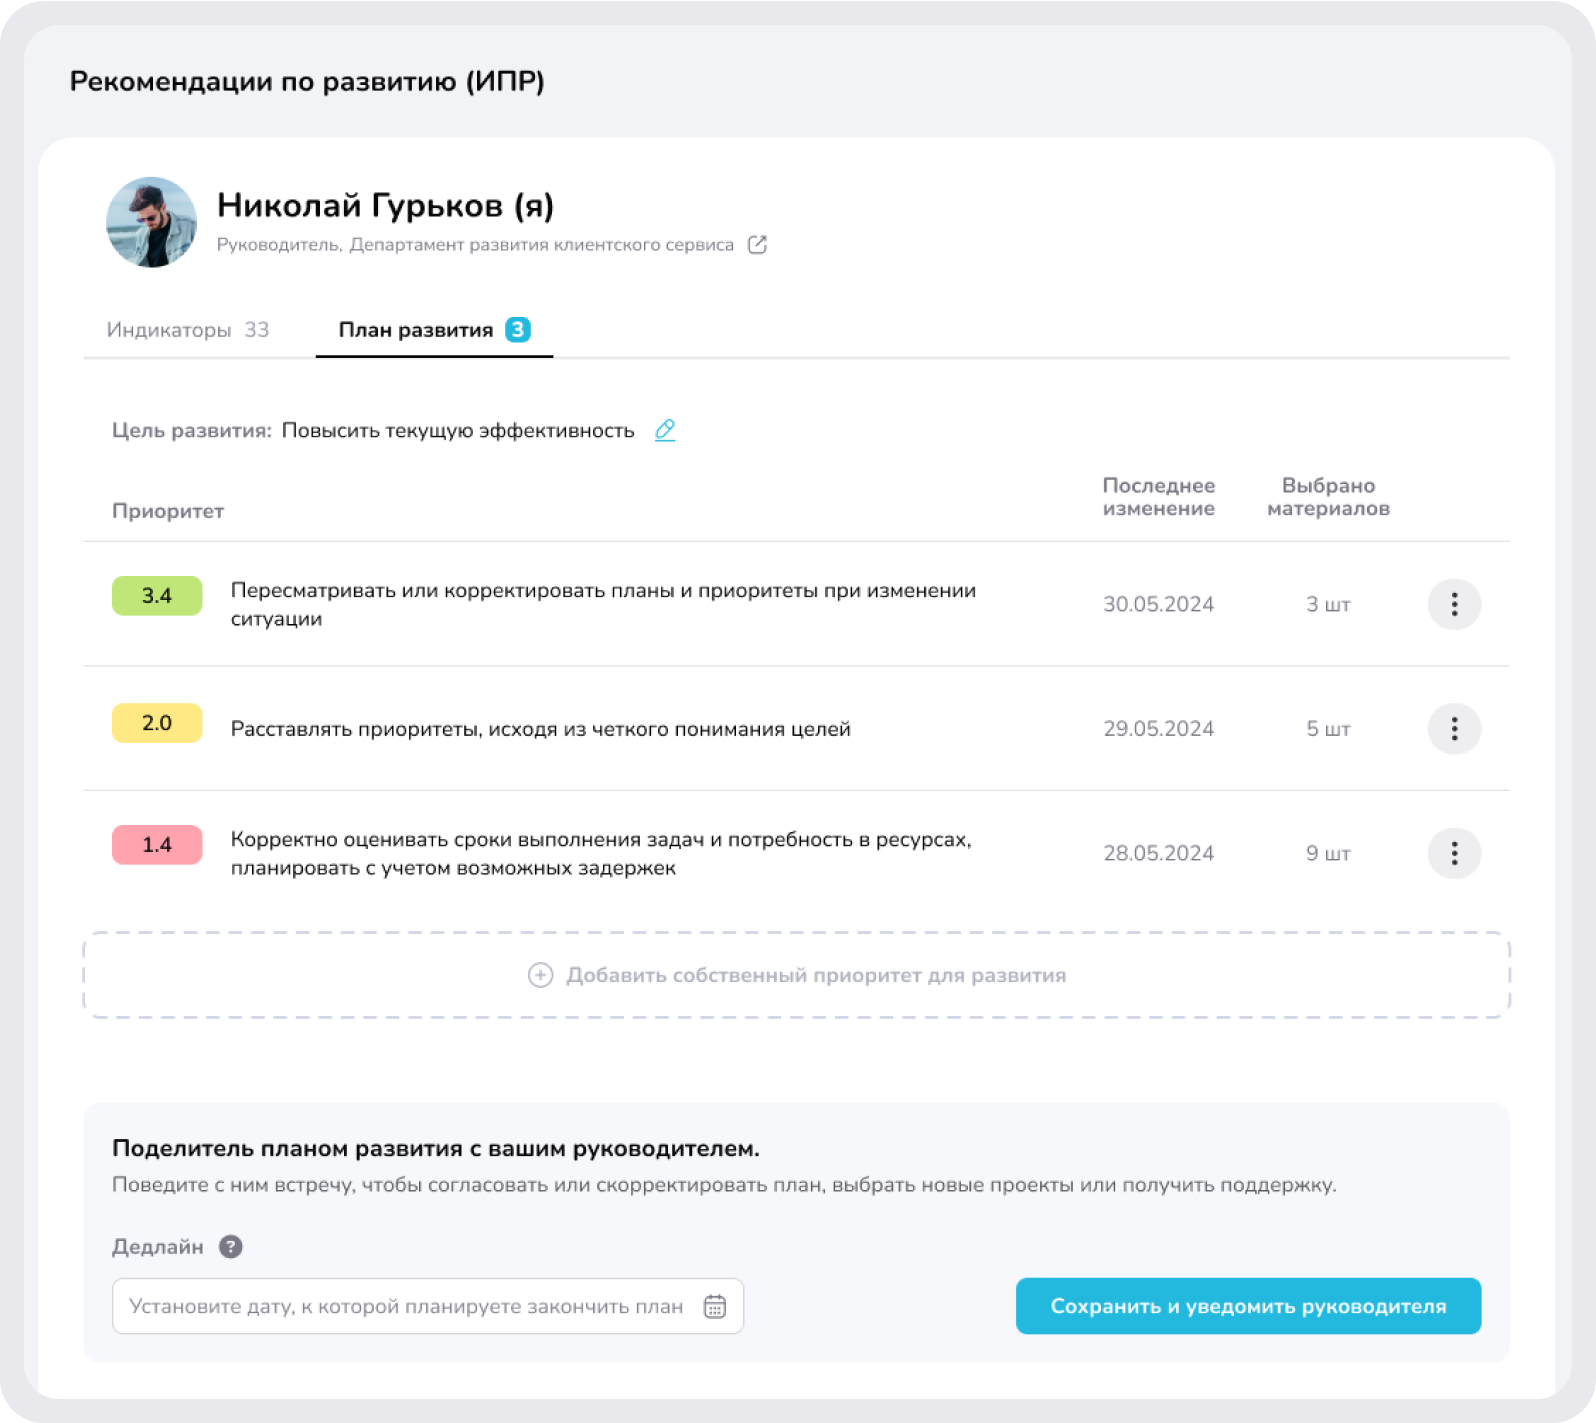Click the green 3.4 score badge
The image size is (1596, 1423).
(x=157, y=596)
